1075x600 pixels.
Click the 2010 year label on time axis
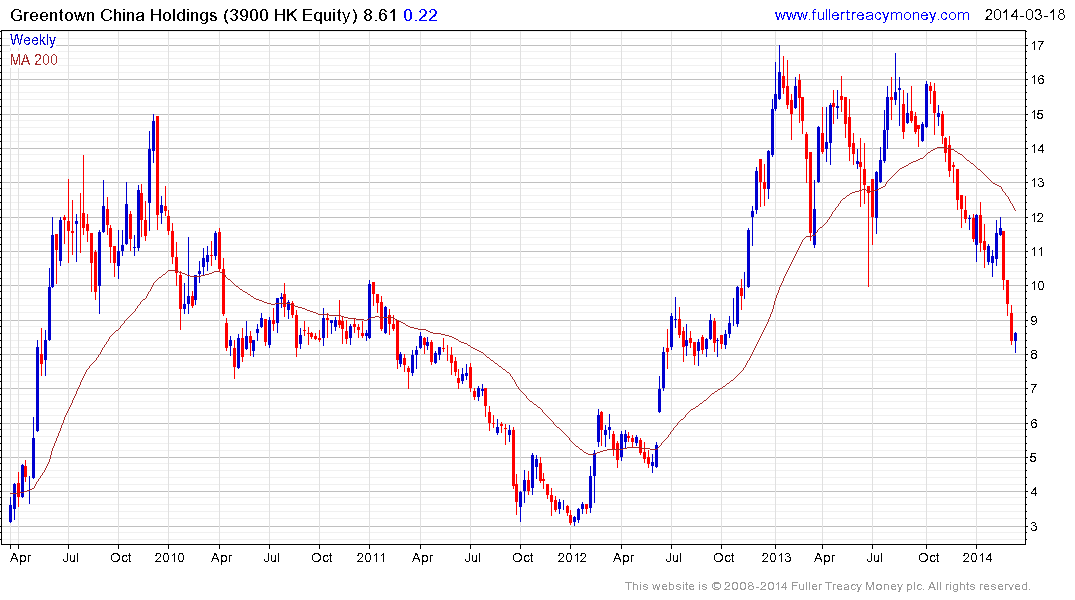(169, 557)
